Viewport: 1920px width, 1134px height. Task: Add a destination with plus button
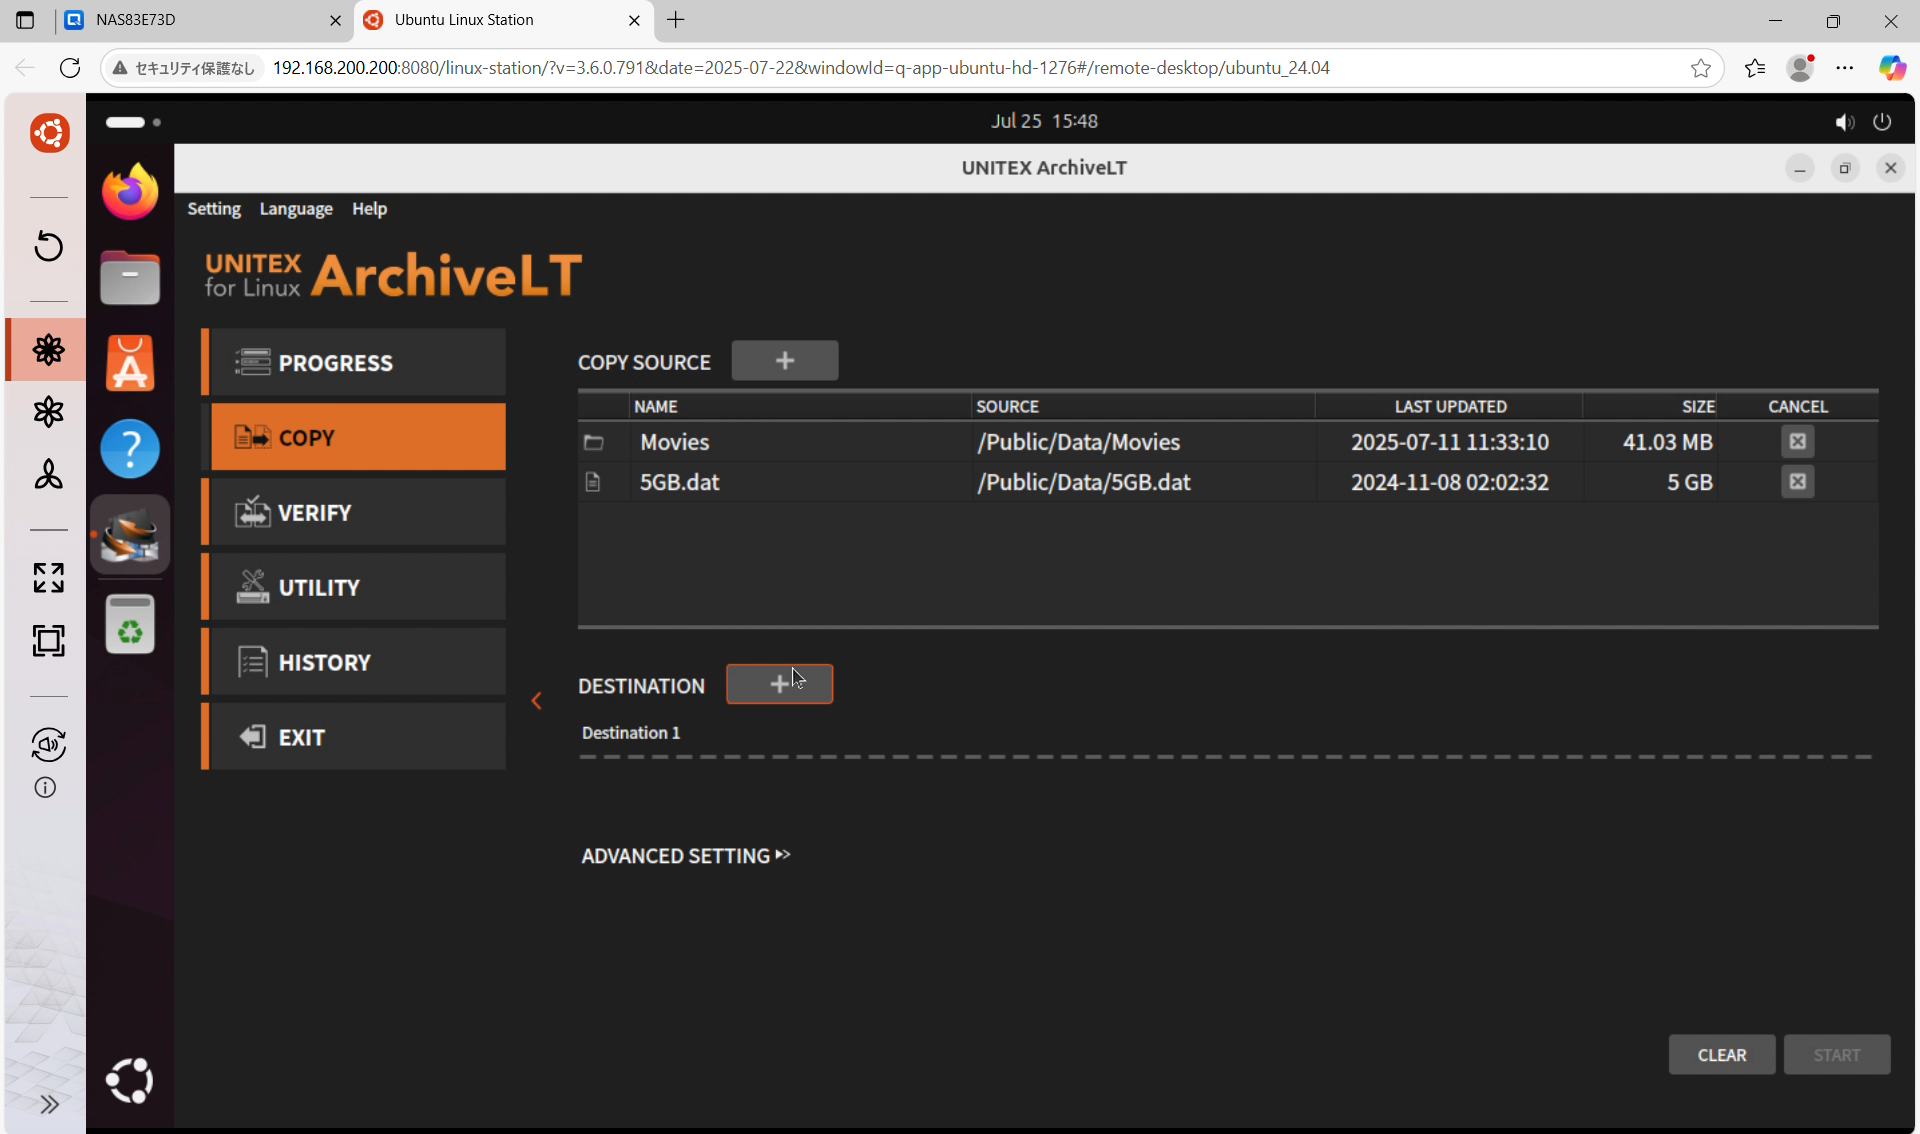click(779, 684)
